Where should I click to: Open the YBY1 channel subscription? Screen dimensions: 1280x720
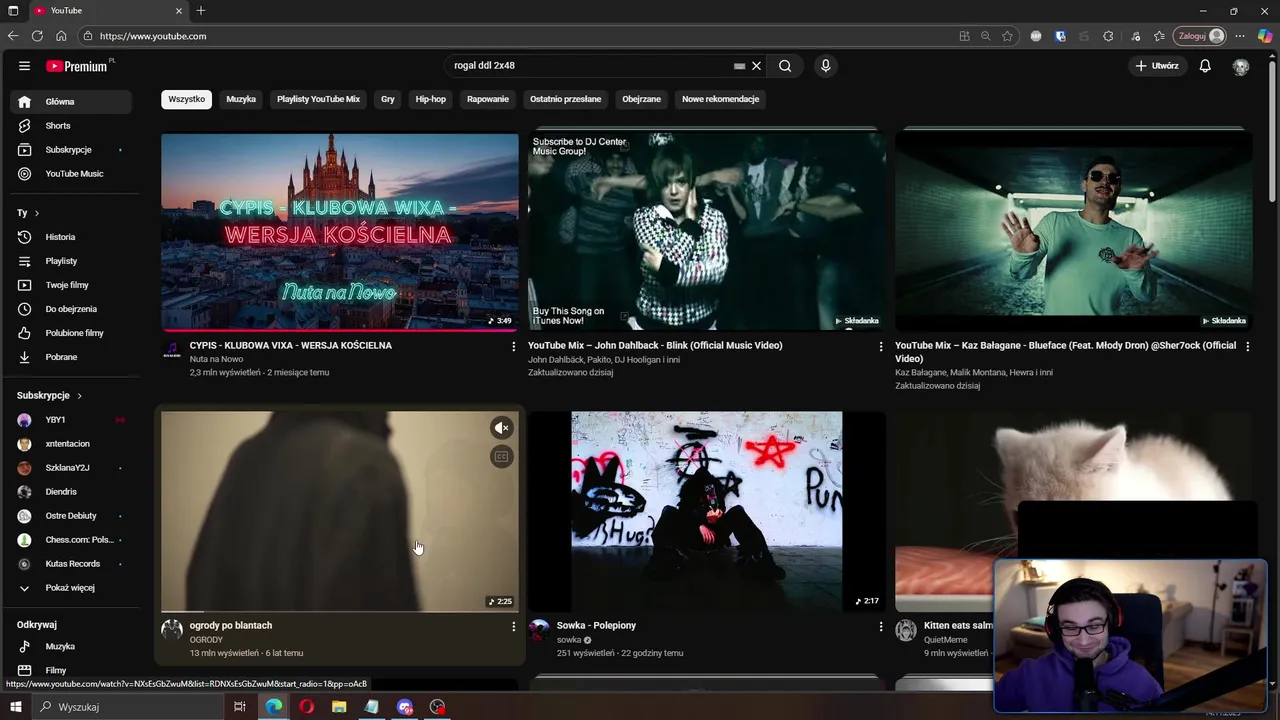[71, 420]
